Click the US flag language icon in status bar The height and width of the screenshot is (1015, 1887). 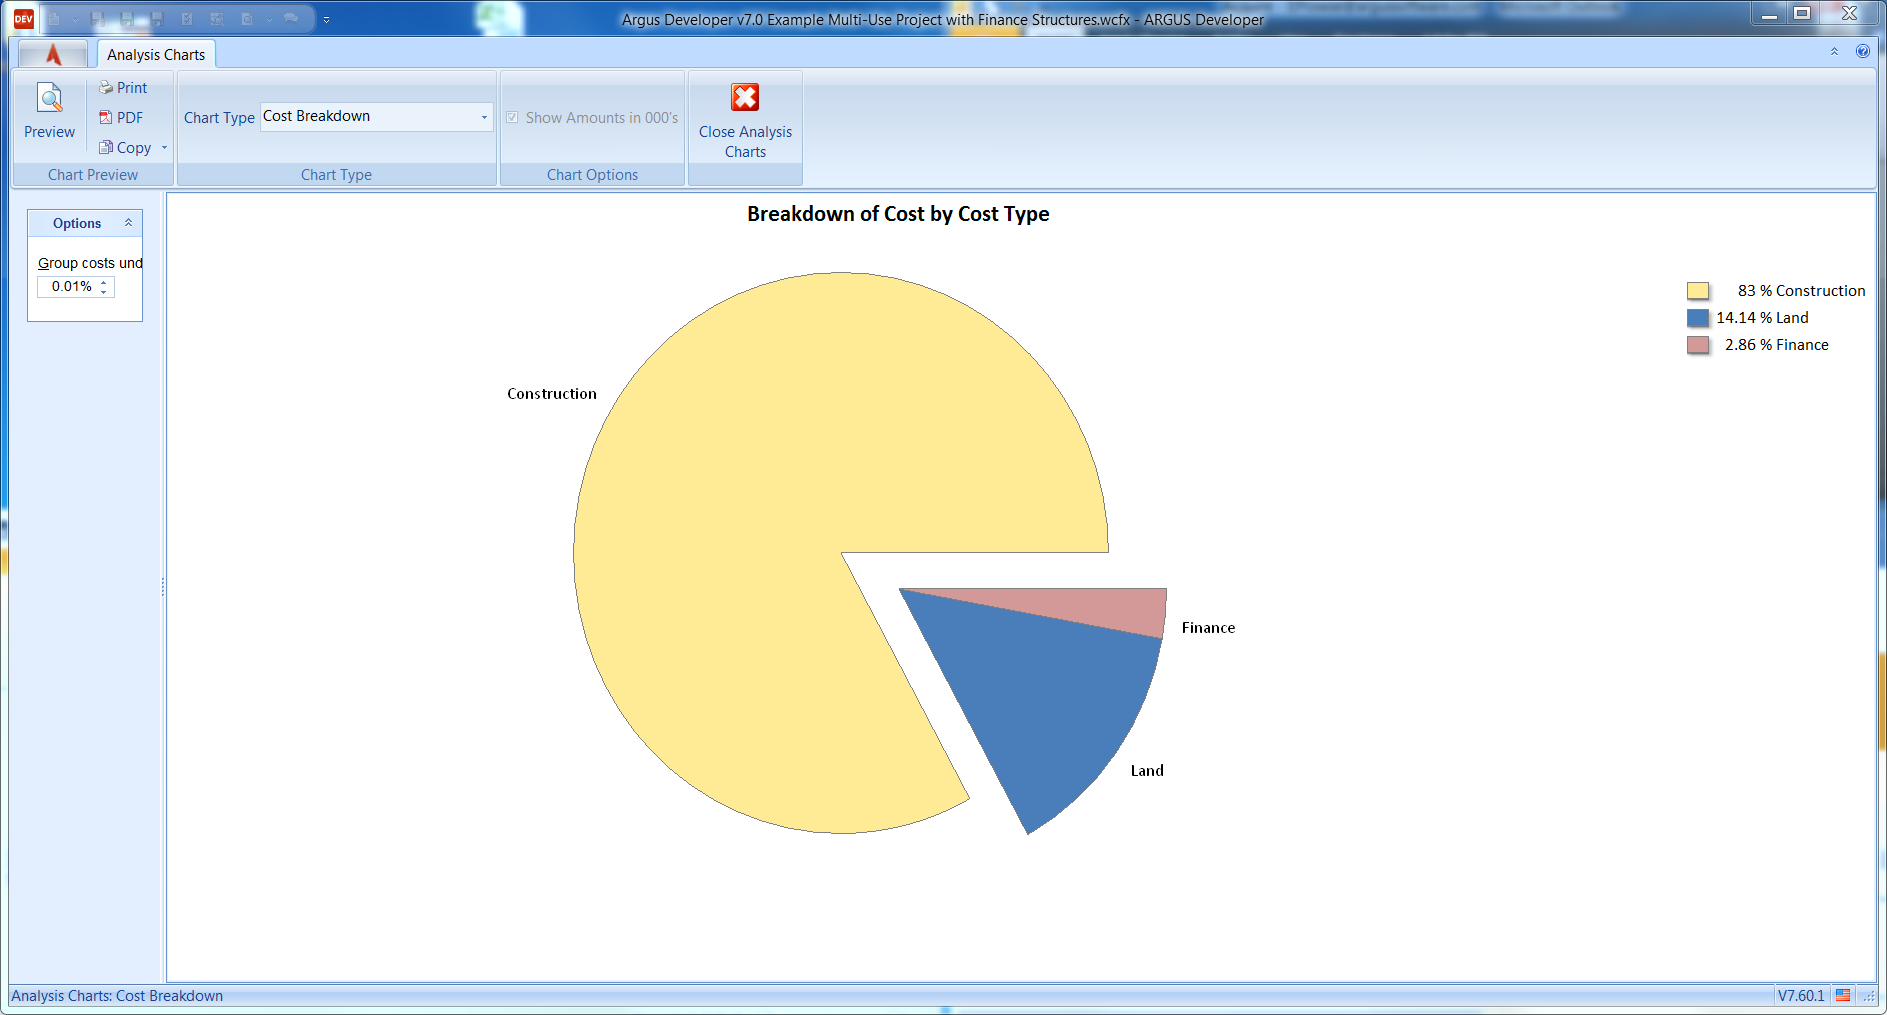1841,995
